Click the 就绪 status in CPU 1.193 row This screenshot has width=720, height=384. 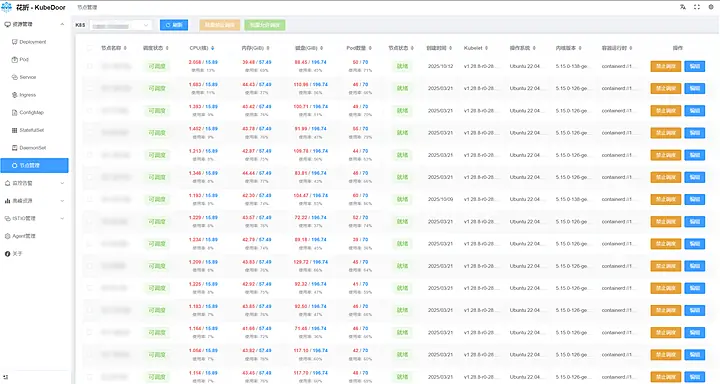(x=402, y=199)
